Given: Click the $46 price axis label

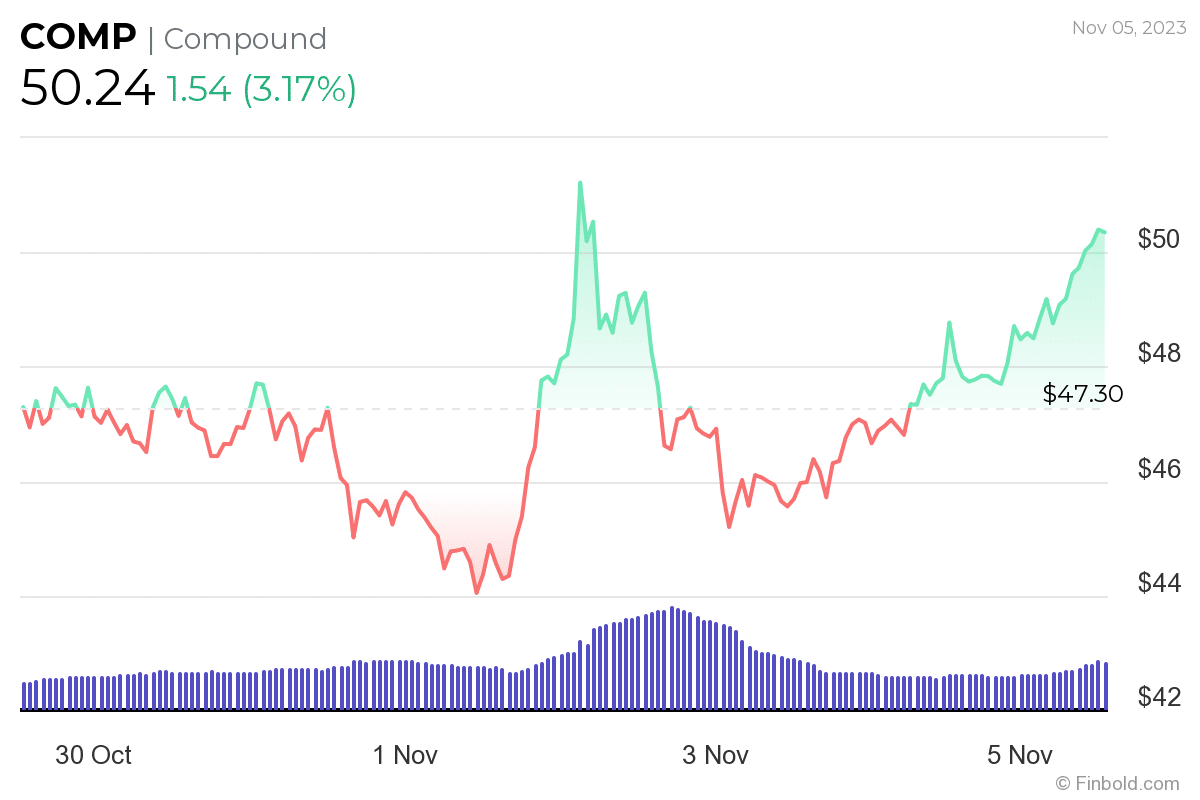Looking at the screenshot, I should pyautogui.click(x=1158, y=468).
